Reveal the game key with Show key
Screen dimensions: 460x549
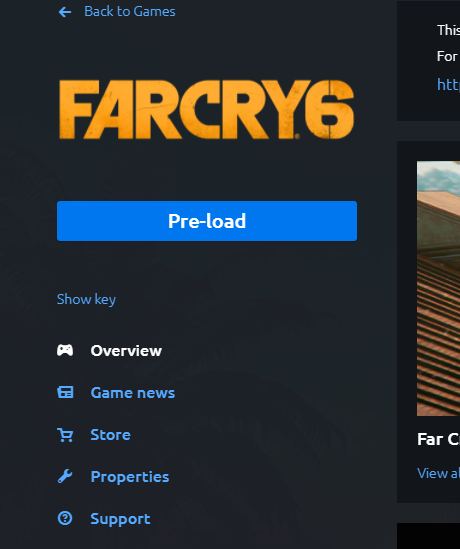click(86, 299)
